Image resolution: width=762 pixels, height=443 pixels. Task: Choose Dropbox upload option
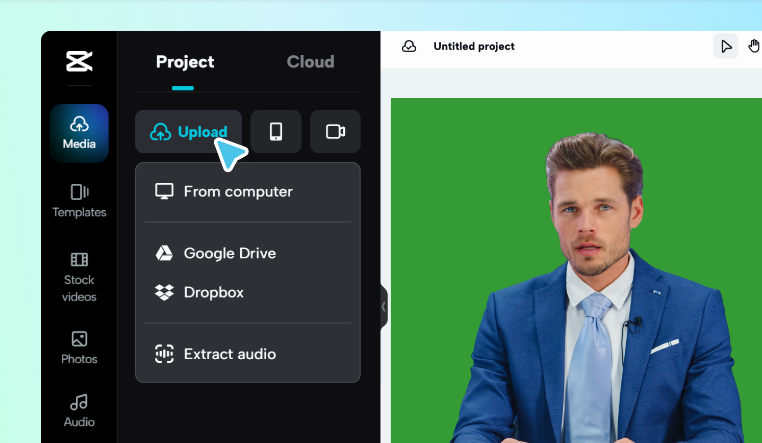coord(213,292)
